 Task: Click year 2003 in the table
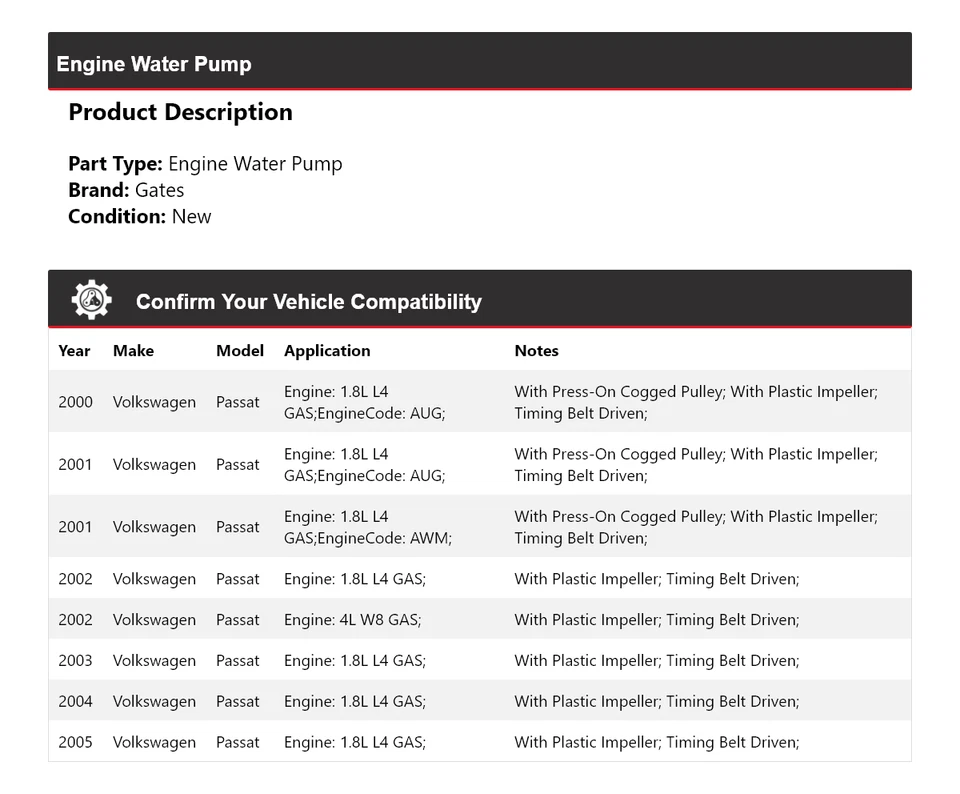tap(75, 661)
